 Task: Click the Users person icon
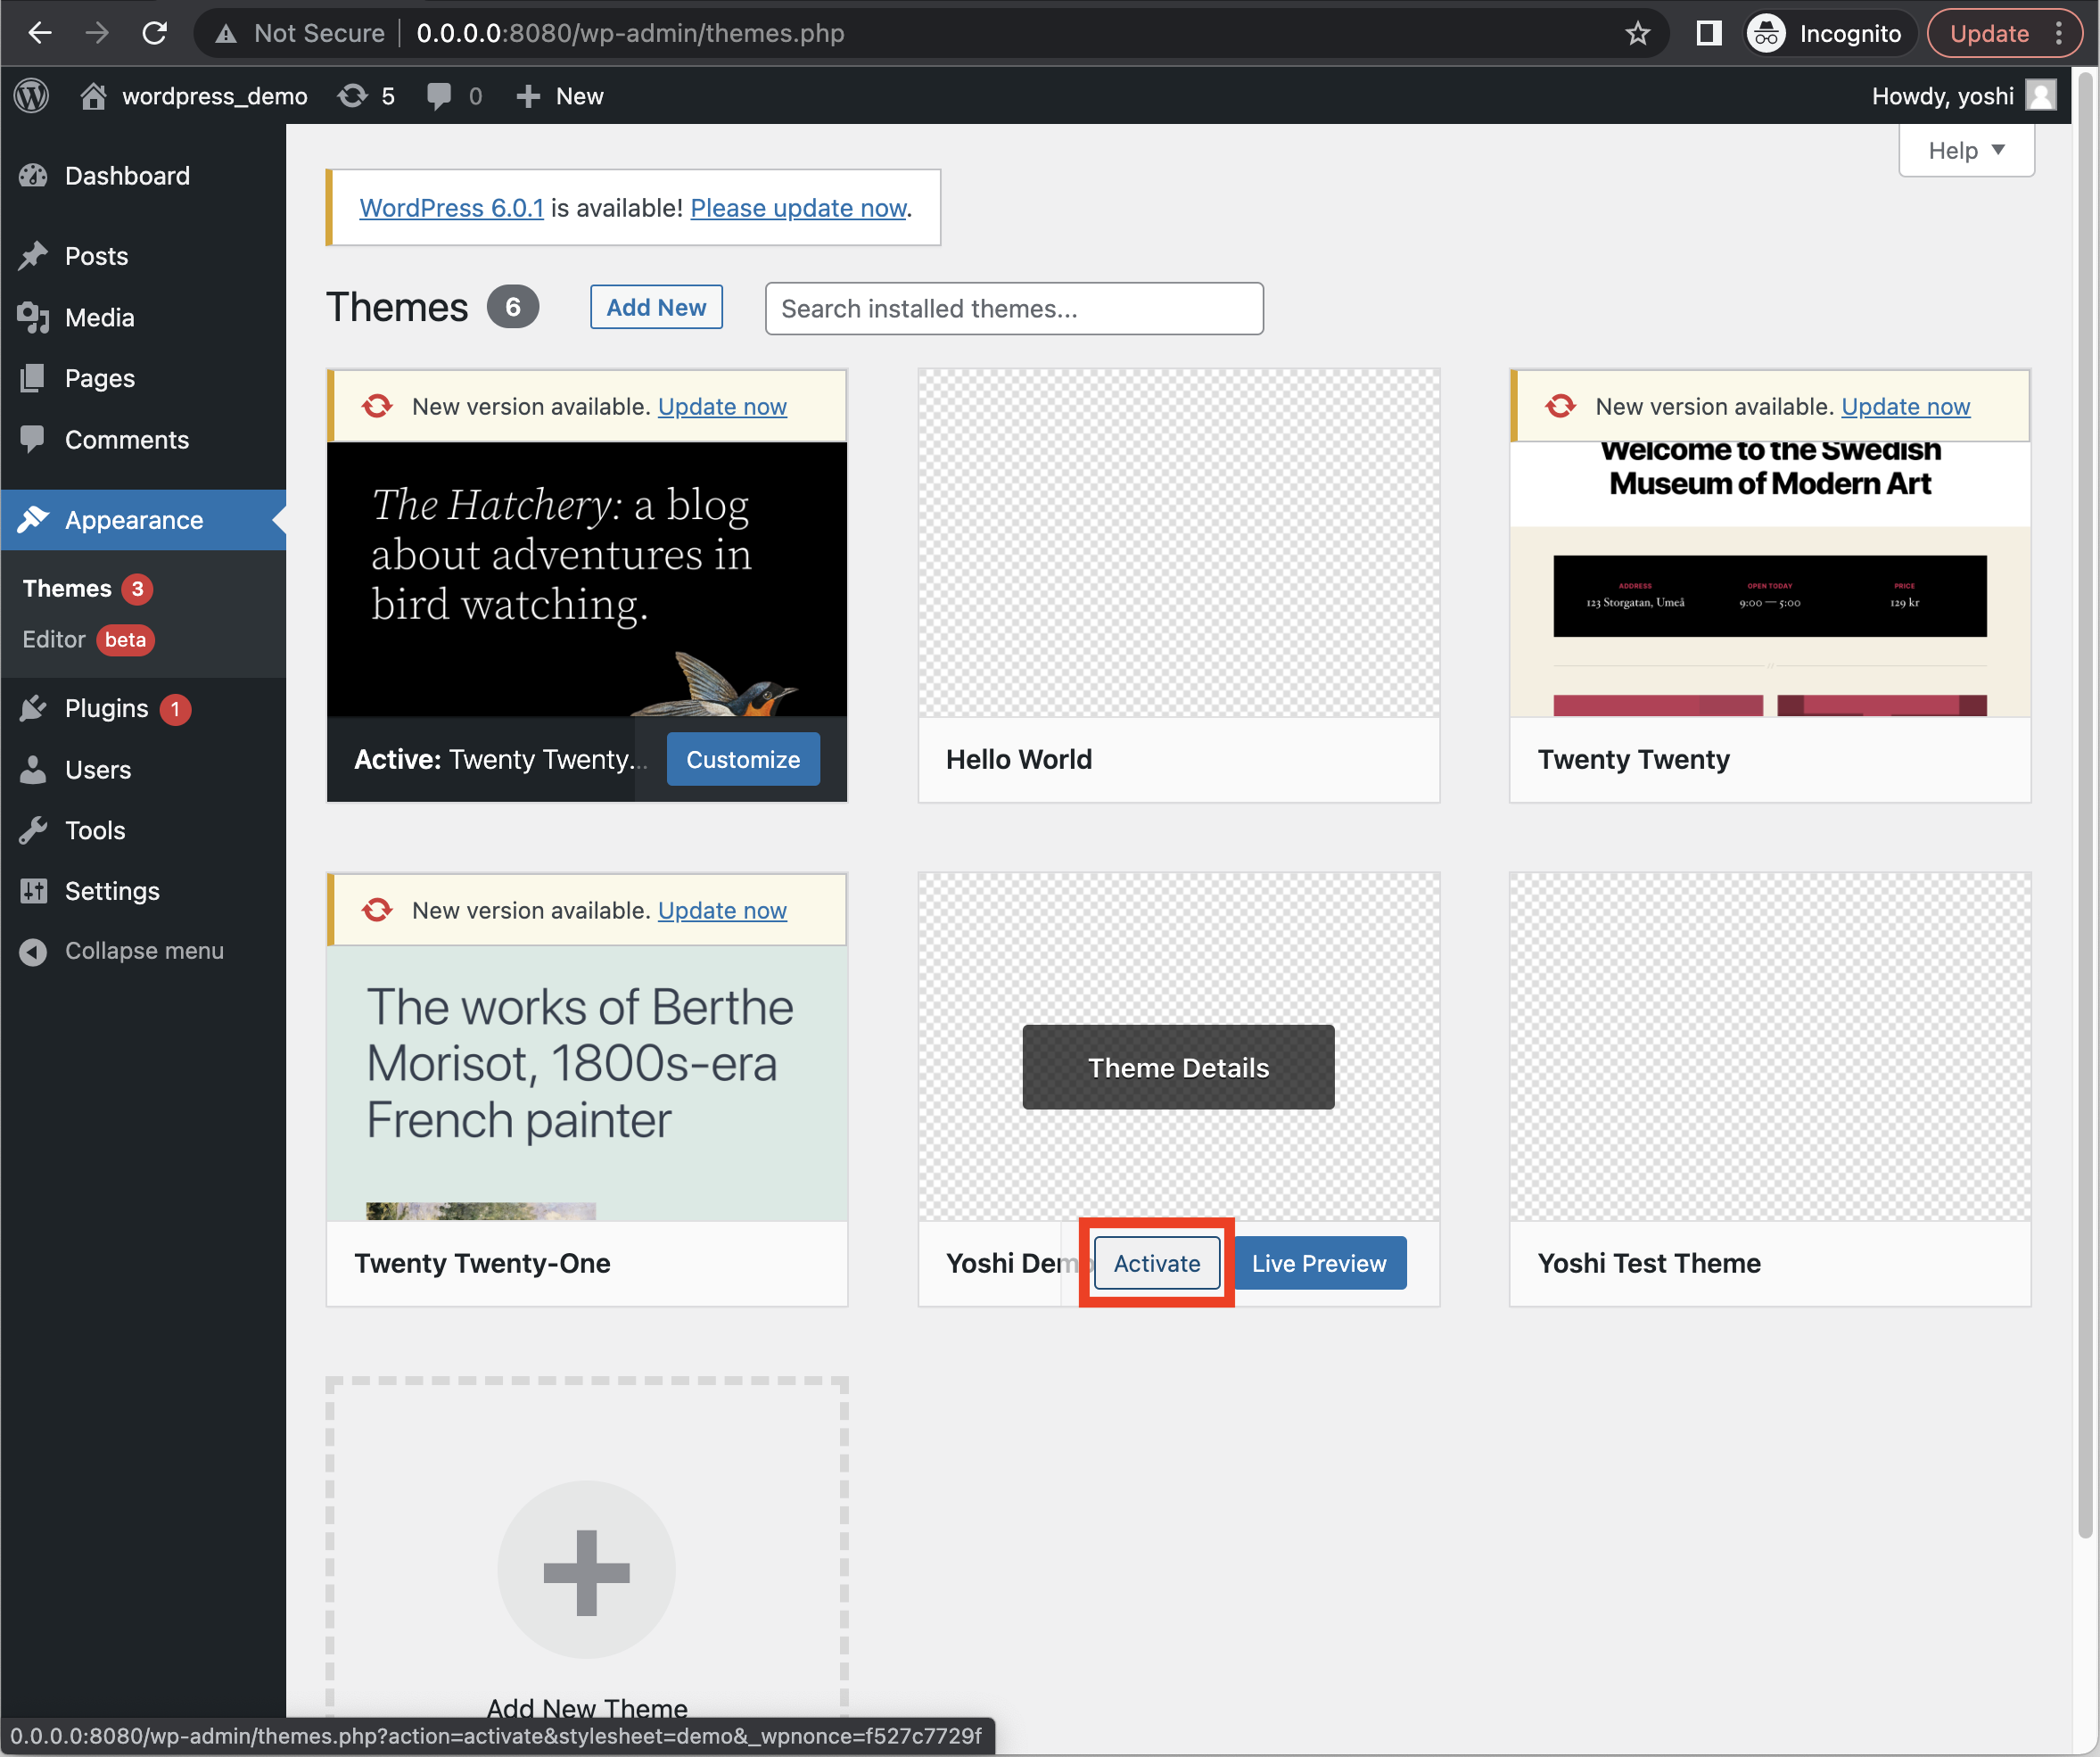(x=33, y=770)
